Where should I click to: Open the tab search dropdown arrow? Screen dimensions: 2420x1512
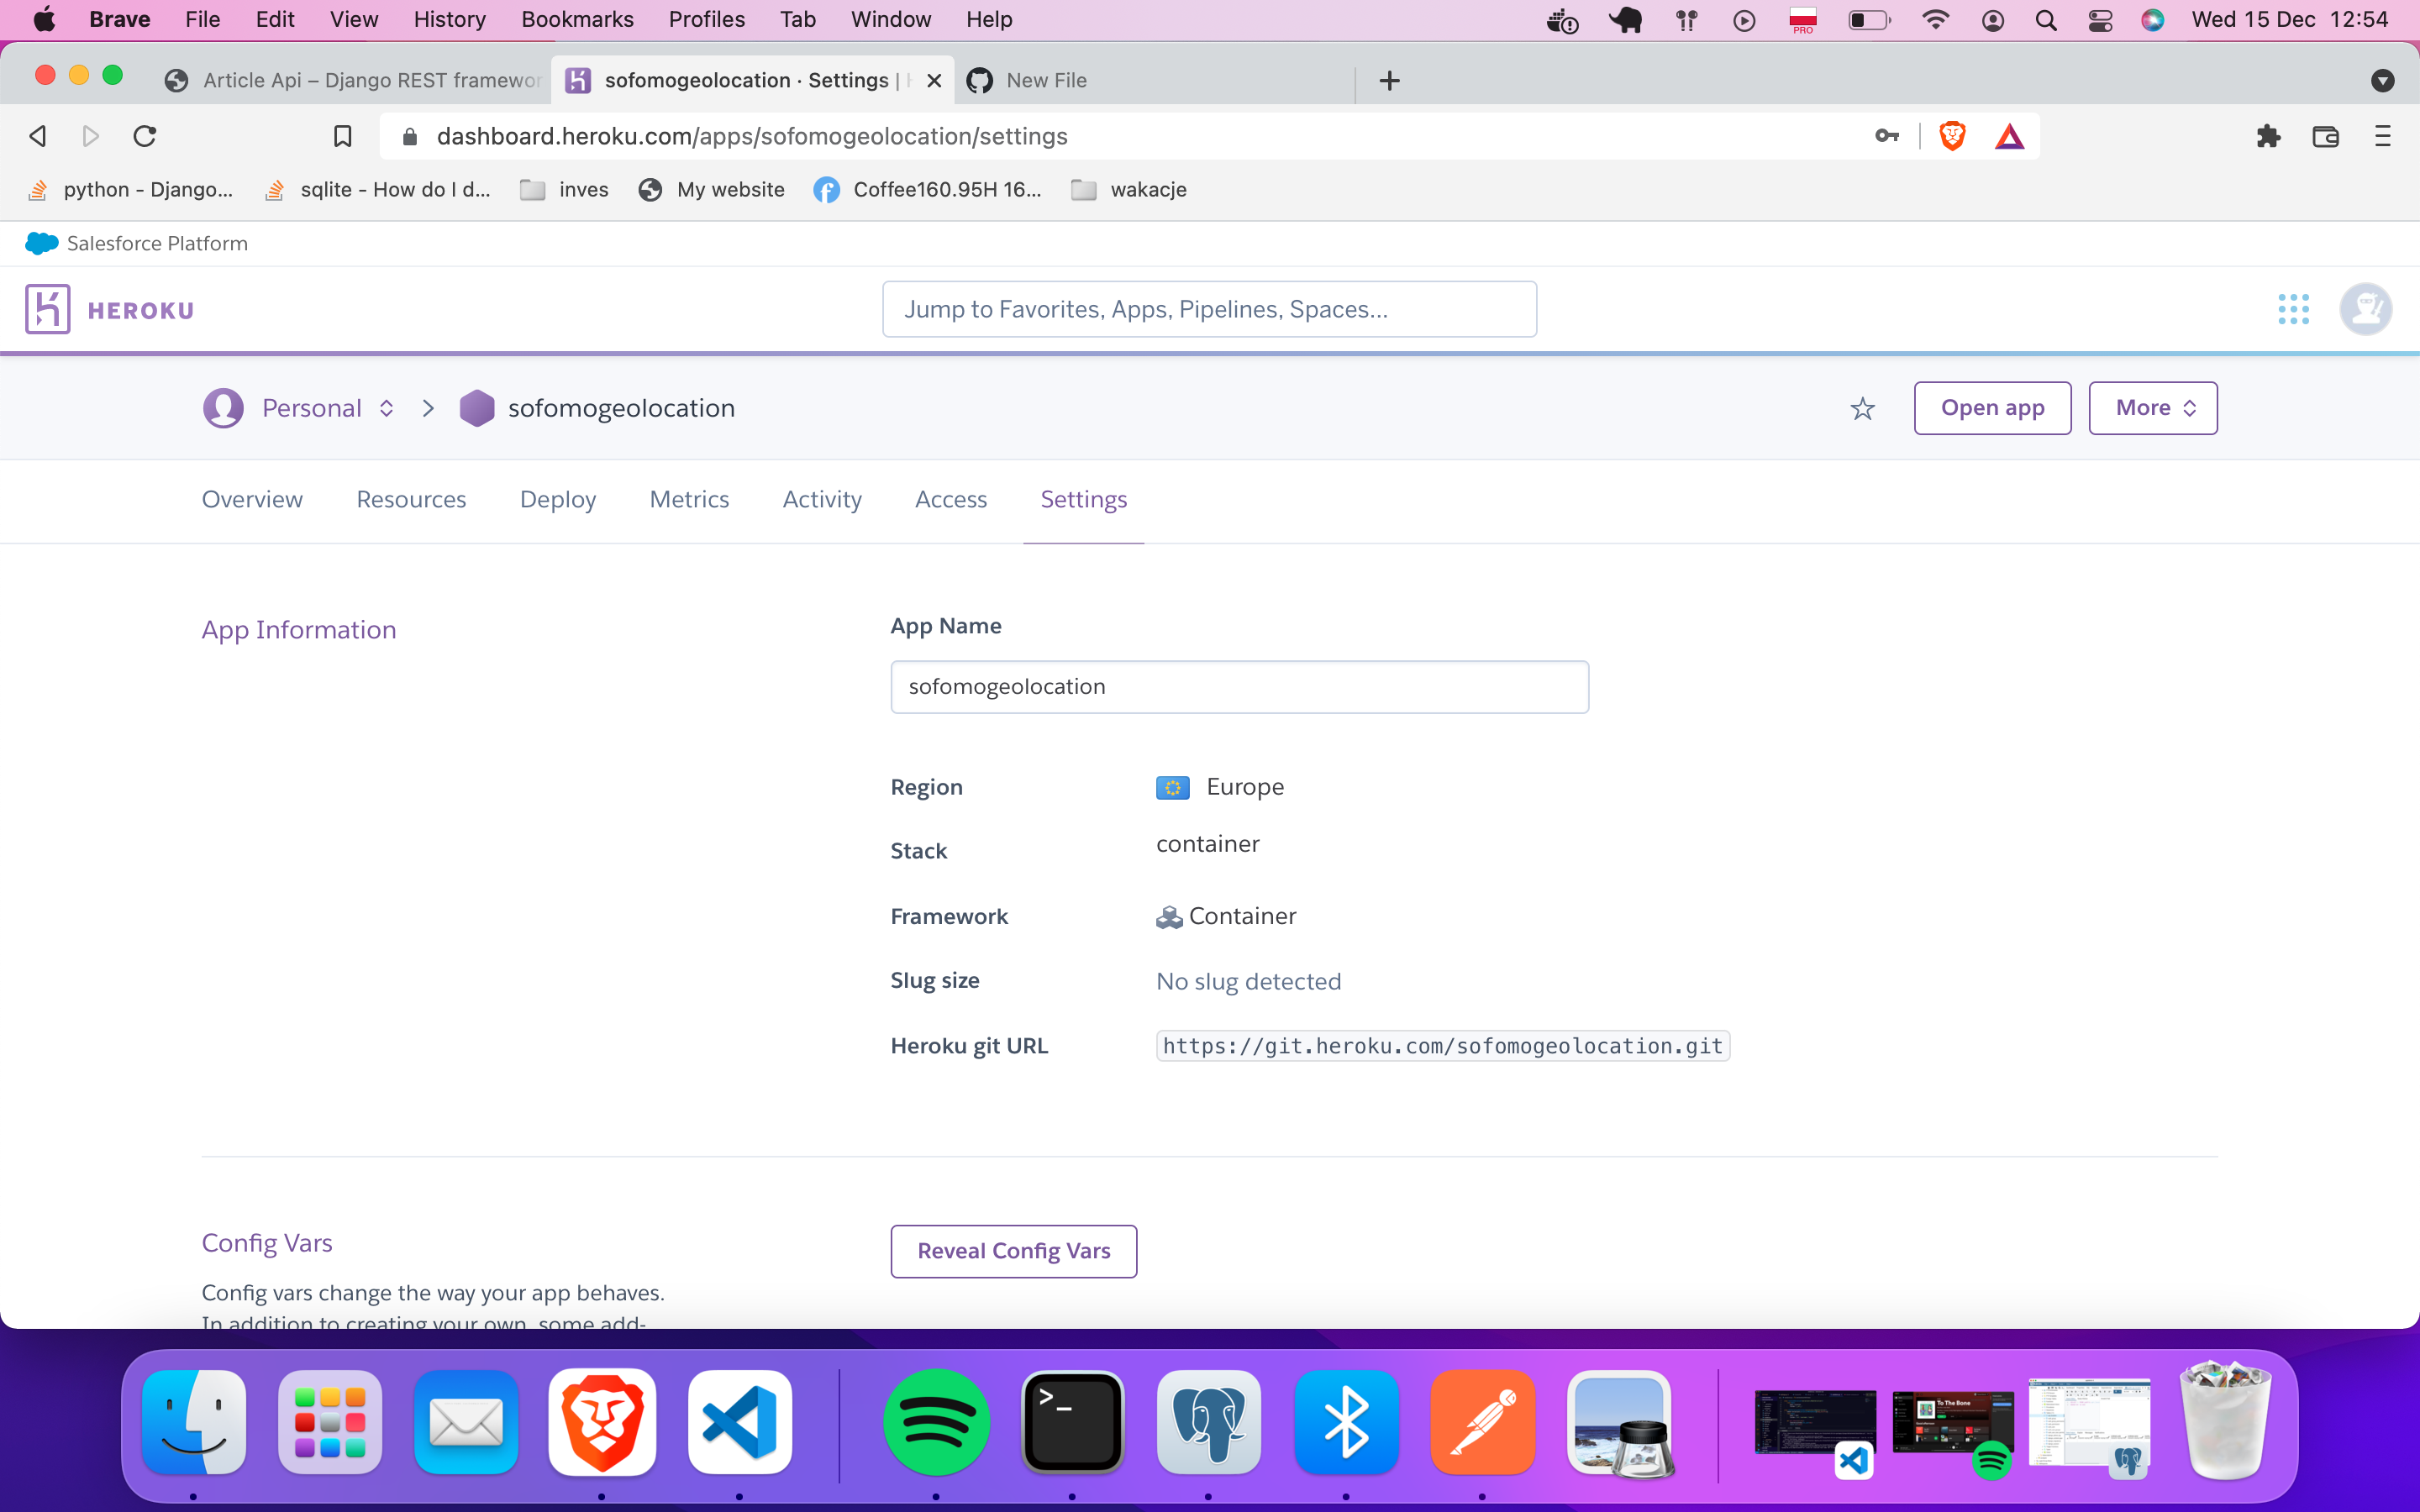2382,81
